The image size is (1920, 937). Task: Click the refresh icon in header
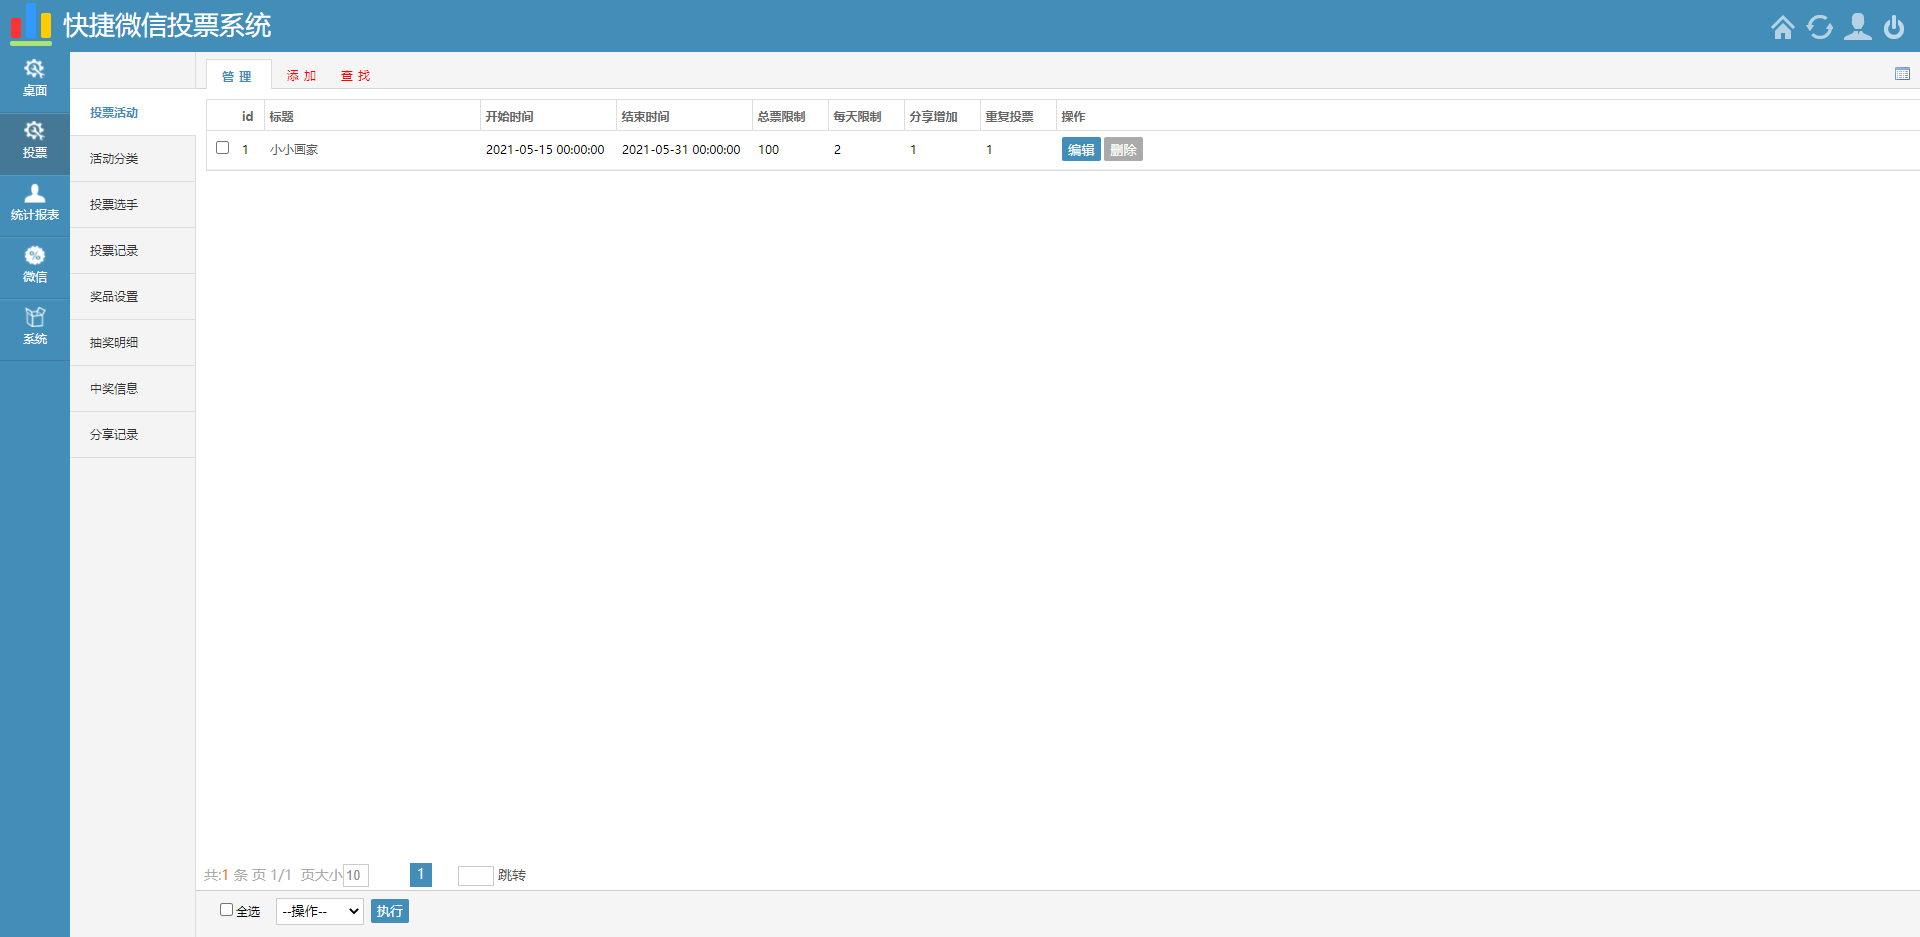pyautogui.click(x=1820, y=27)
